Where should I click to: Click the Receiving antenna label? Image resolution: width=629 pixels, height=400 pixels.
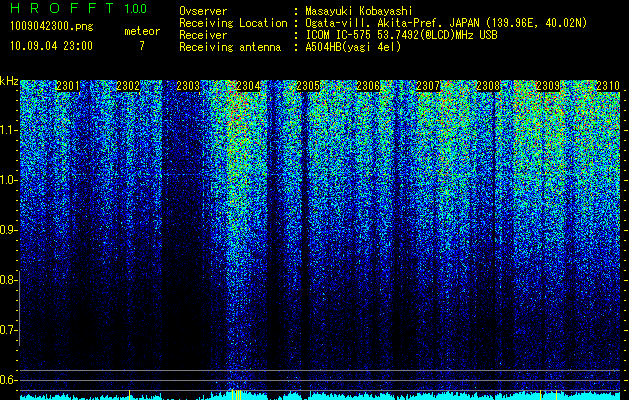[230, 47]
